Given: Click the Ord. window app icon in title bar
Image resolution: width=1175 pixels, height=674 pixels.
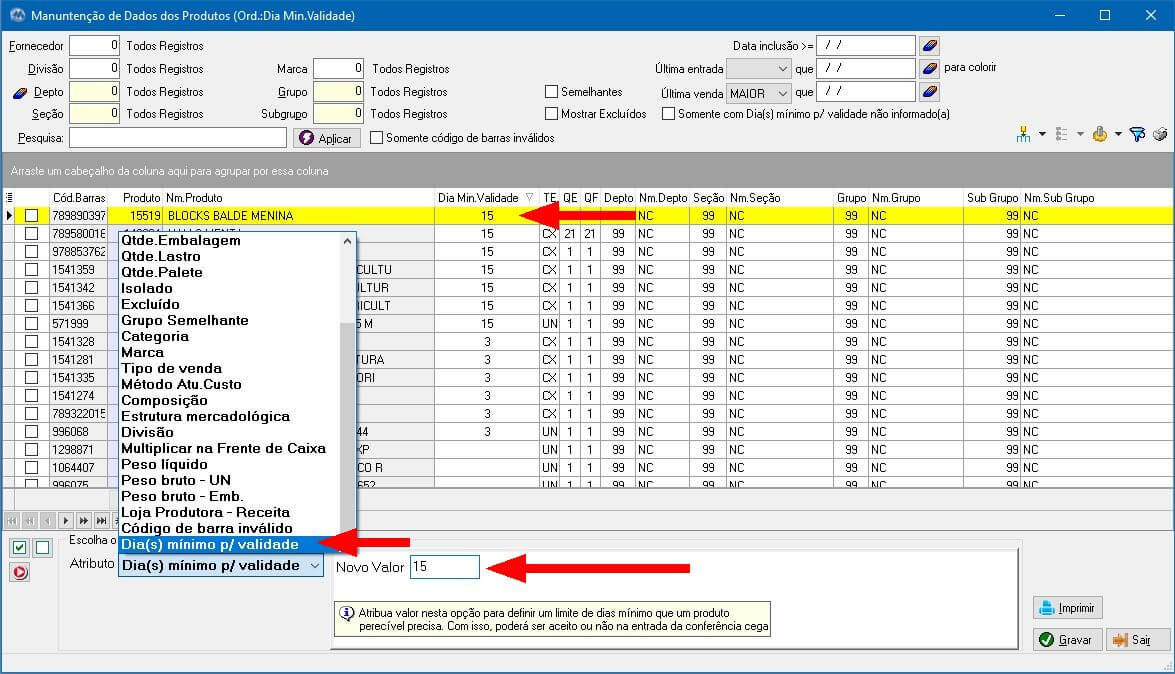Looking at the screenshot, I should (x=17, y=15).
